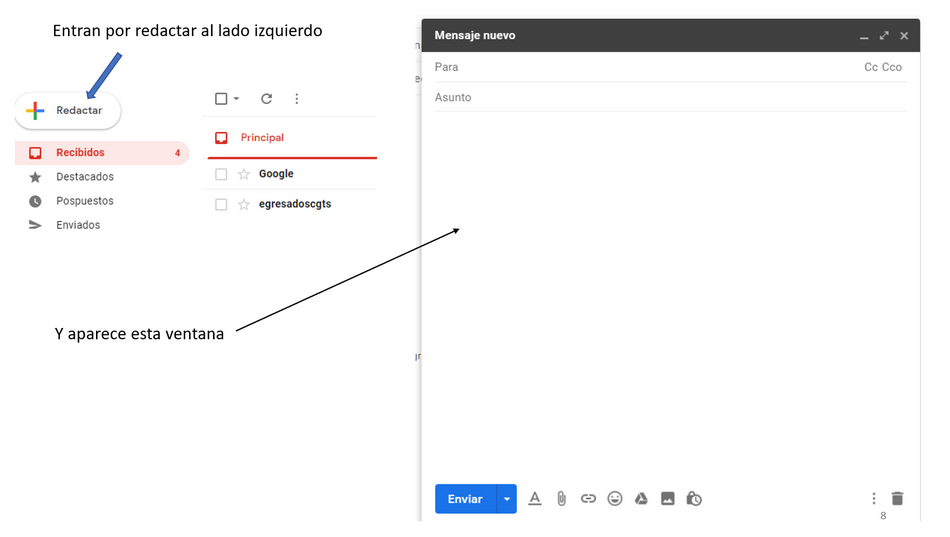Discard draft with trash icon
Screen dimensions: 950x537
tap(897, 498)
